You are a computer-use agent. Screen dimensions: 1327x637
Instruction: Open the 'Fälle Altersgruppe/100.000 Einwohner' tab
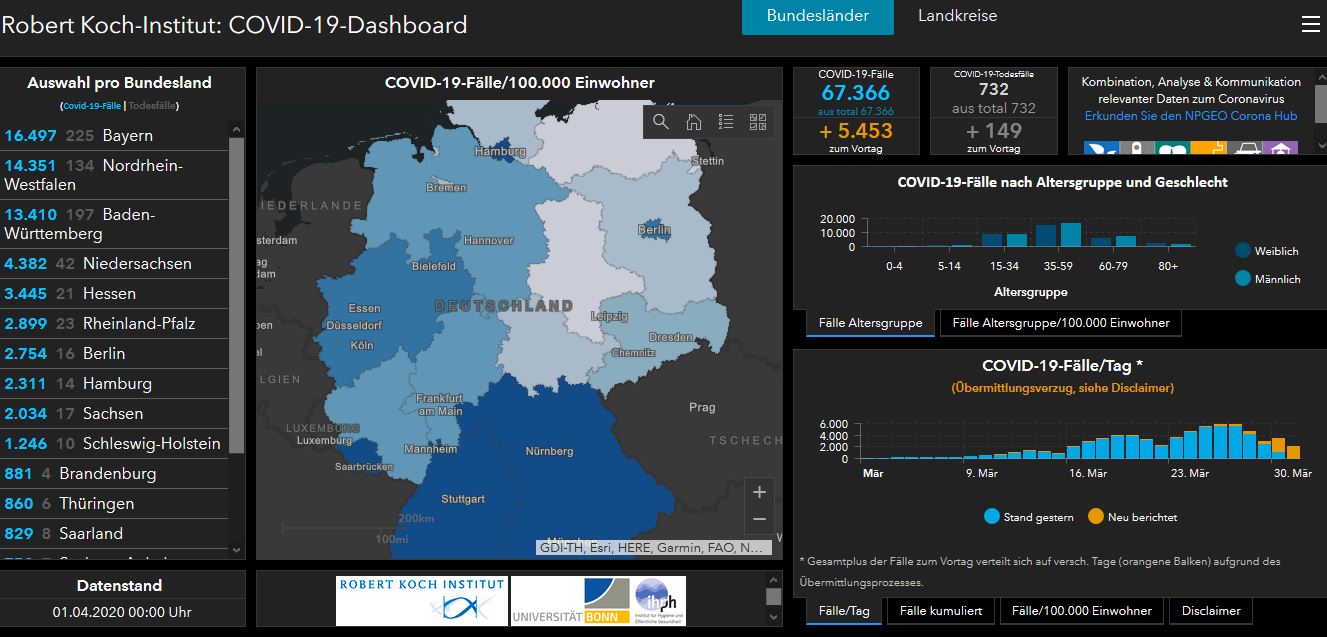[1060, 323]
